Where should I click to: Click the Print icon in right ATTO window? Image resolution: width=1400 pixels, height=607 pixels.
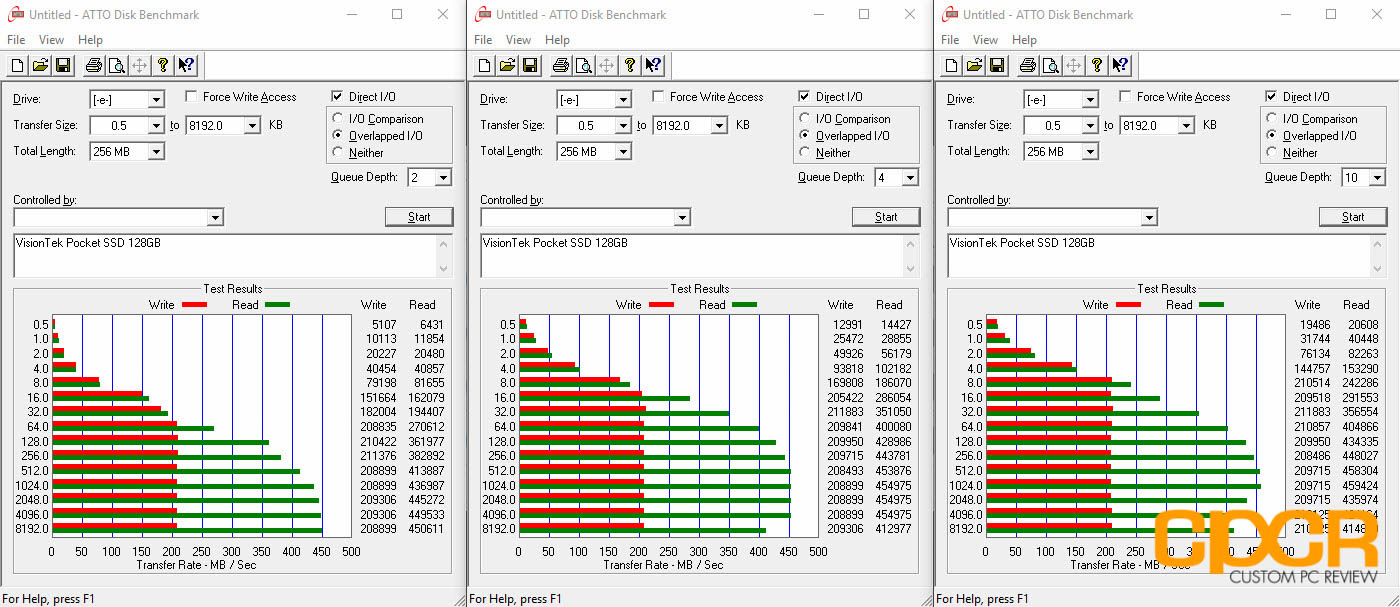coord(1028,66)
